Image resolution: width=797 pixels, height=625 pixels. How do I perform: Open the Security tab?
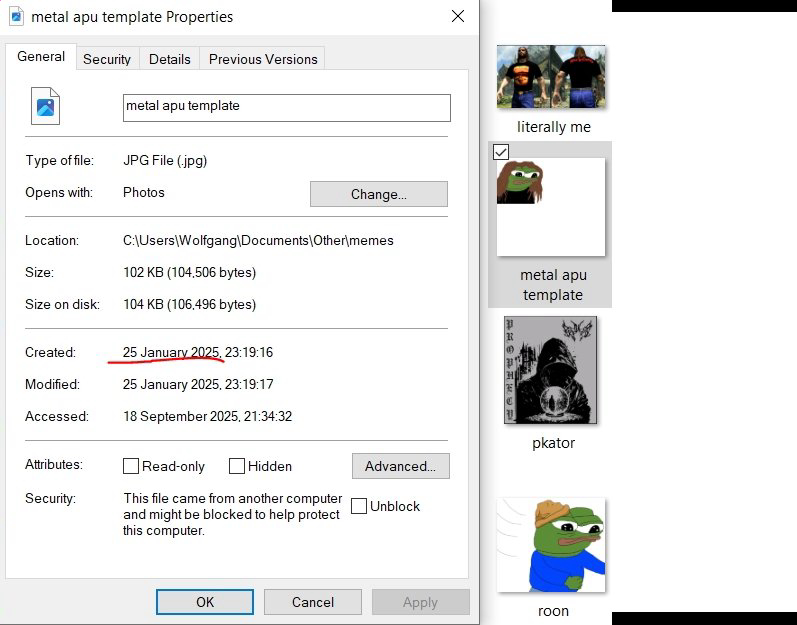(107, 59)
